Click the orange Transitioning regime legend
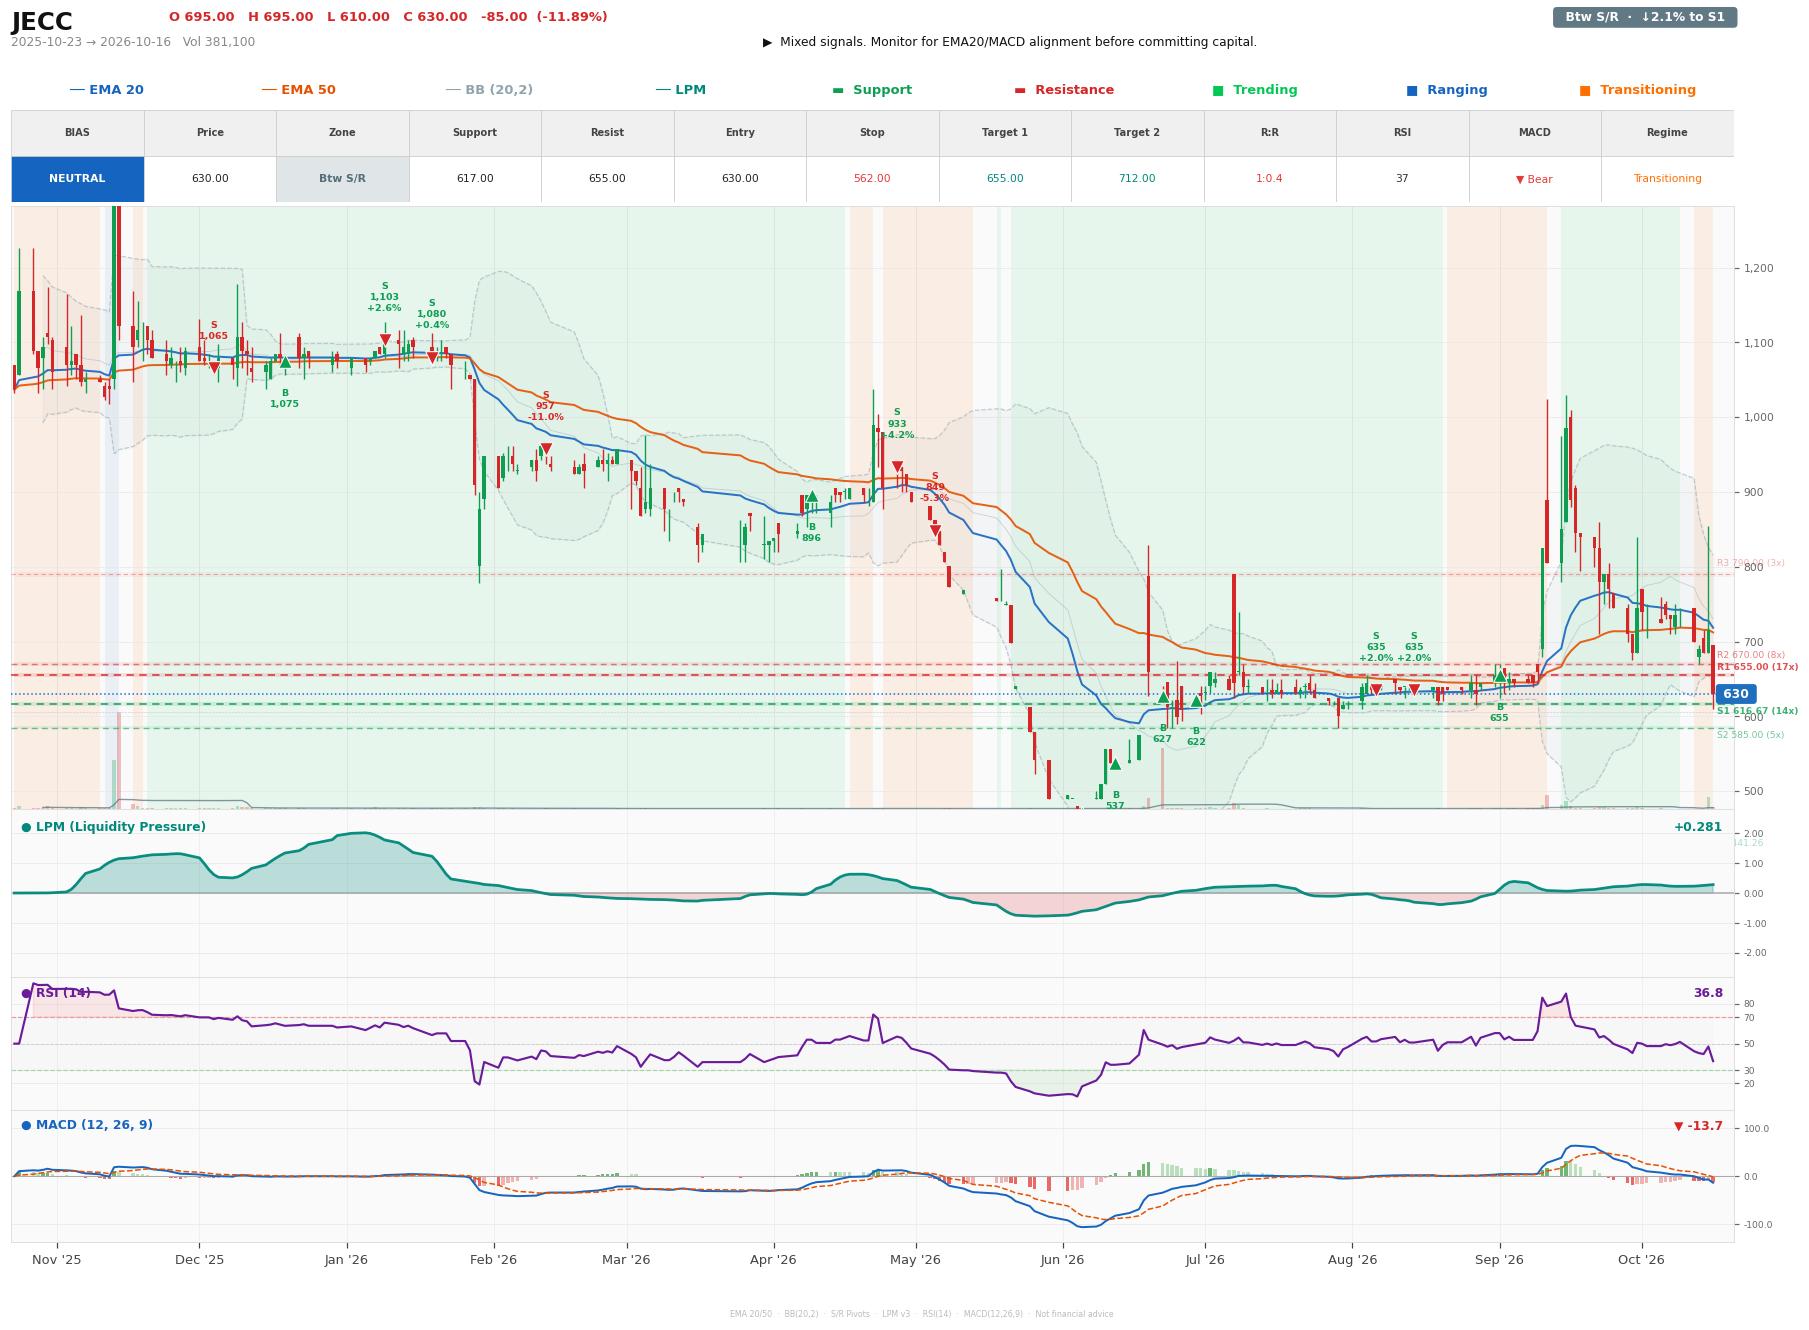This screenshot has width=1809, height=1330. tap(1637, 90)
